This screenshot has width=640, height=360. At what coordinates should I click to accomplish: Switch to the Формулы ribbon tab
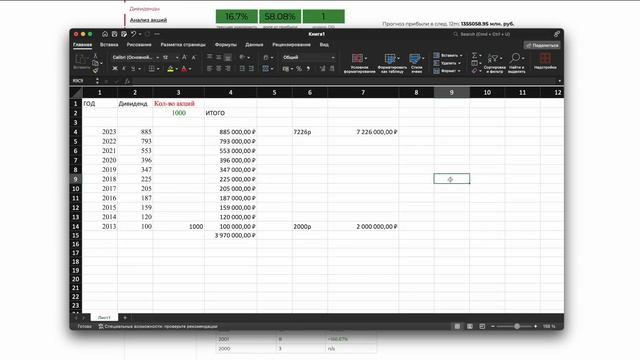[226, 45]
